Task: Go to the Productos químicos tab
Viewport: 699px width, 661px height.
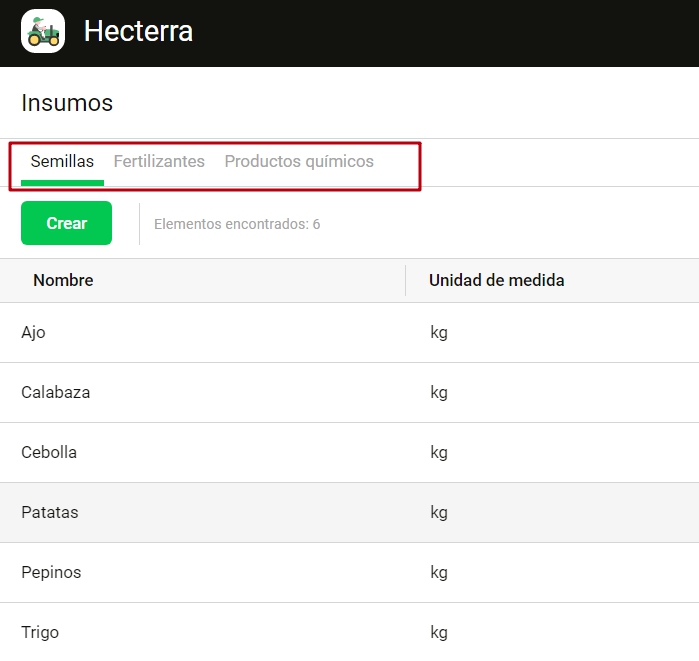Action: (x=299, y=162)
